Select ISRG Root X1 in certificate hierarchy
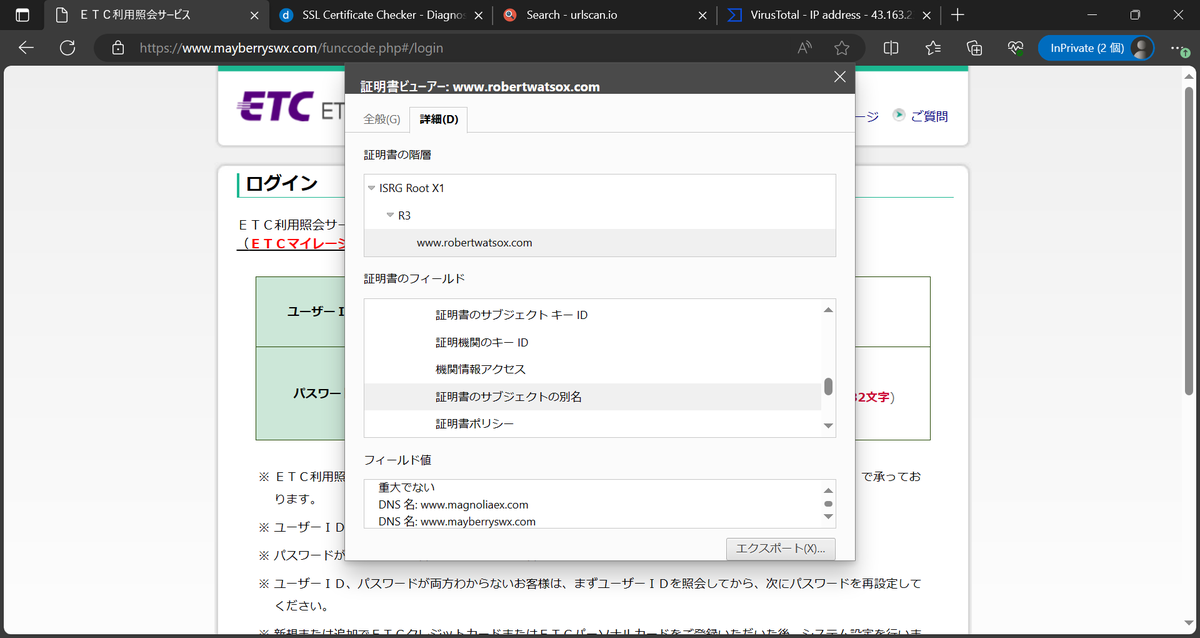Image resolution: width=1200 pixels, height=638 pixels. [x=412, y=188]
